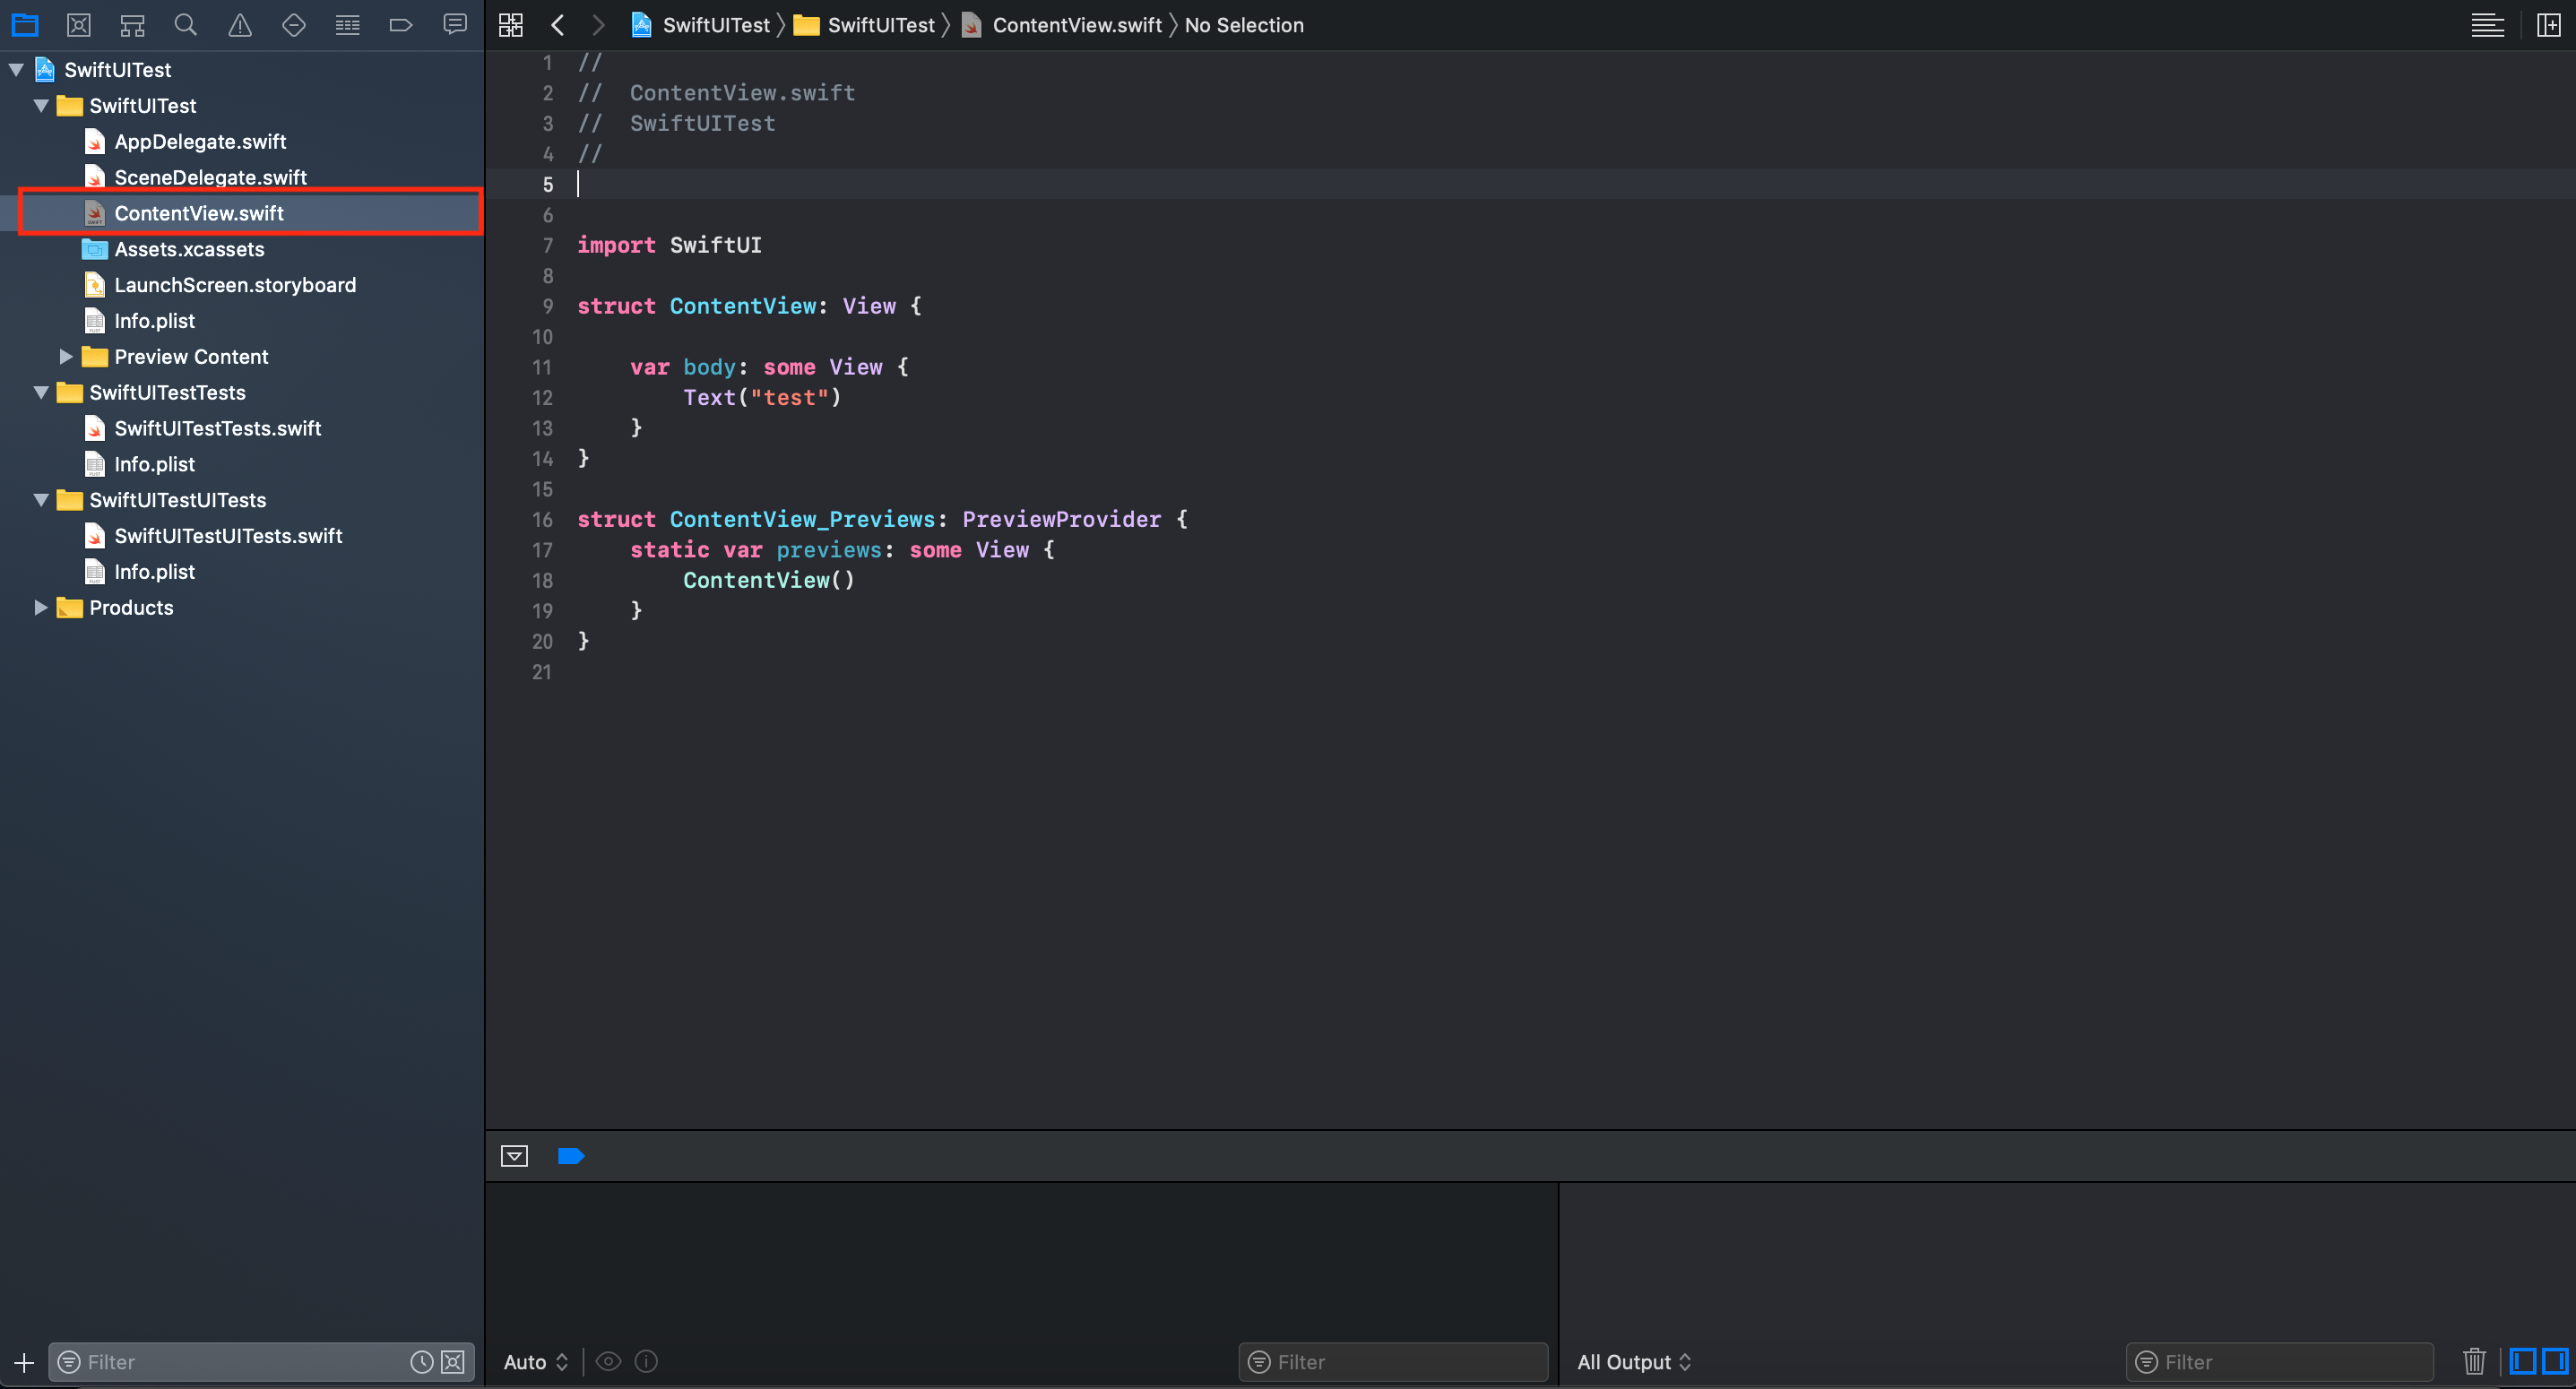Open the Test navigator diamond icon

click(294, 25)
